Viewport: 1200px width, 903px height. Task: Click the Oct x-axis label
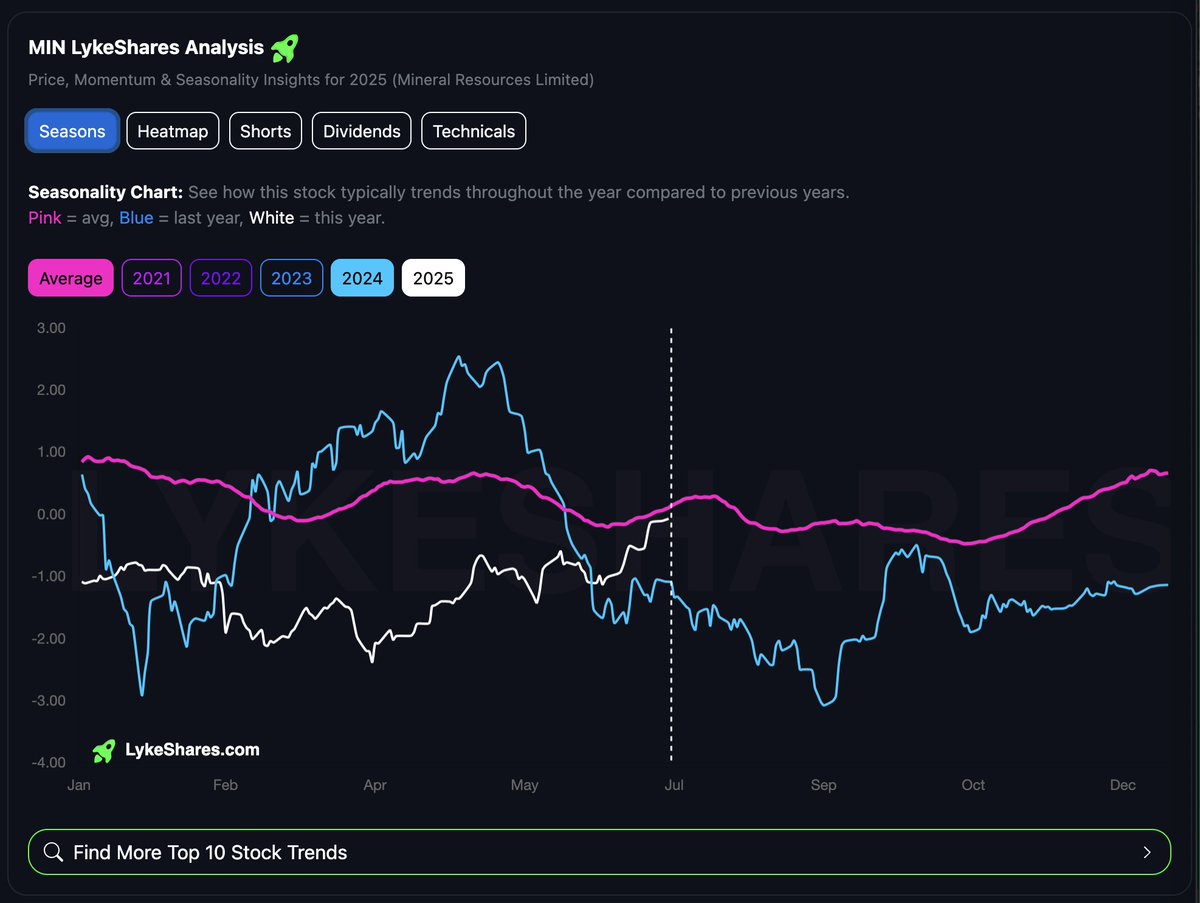point(973,785)
